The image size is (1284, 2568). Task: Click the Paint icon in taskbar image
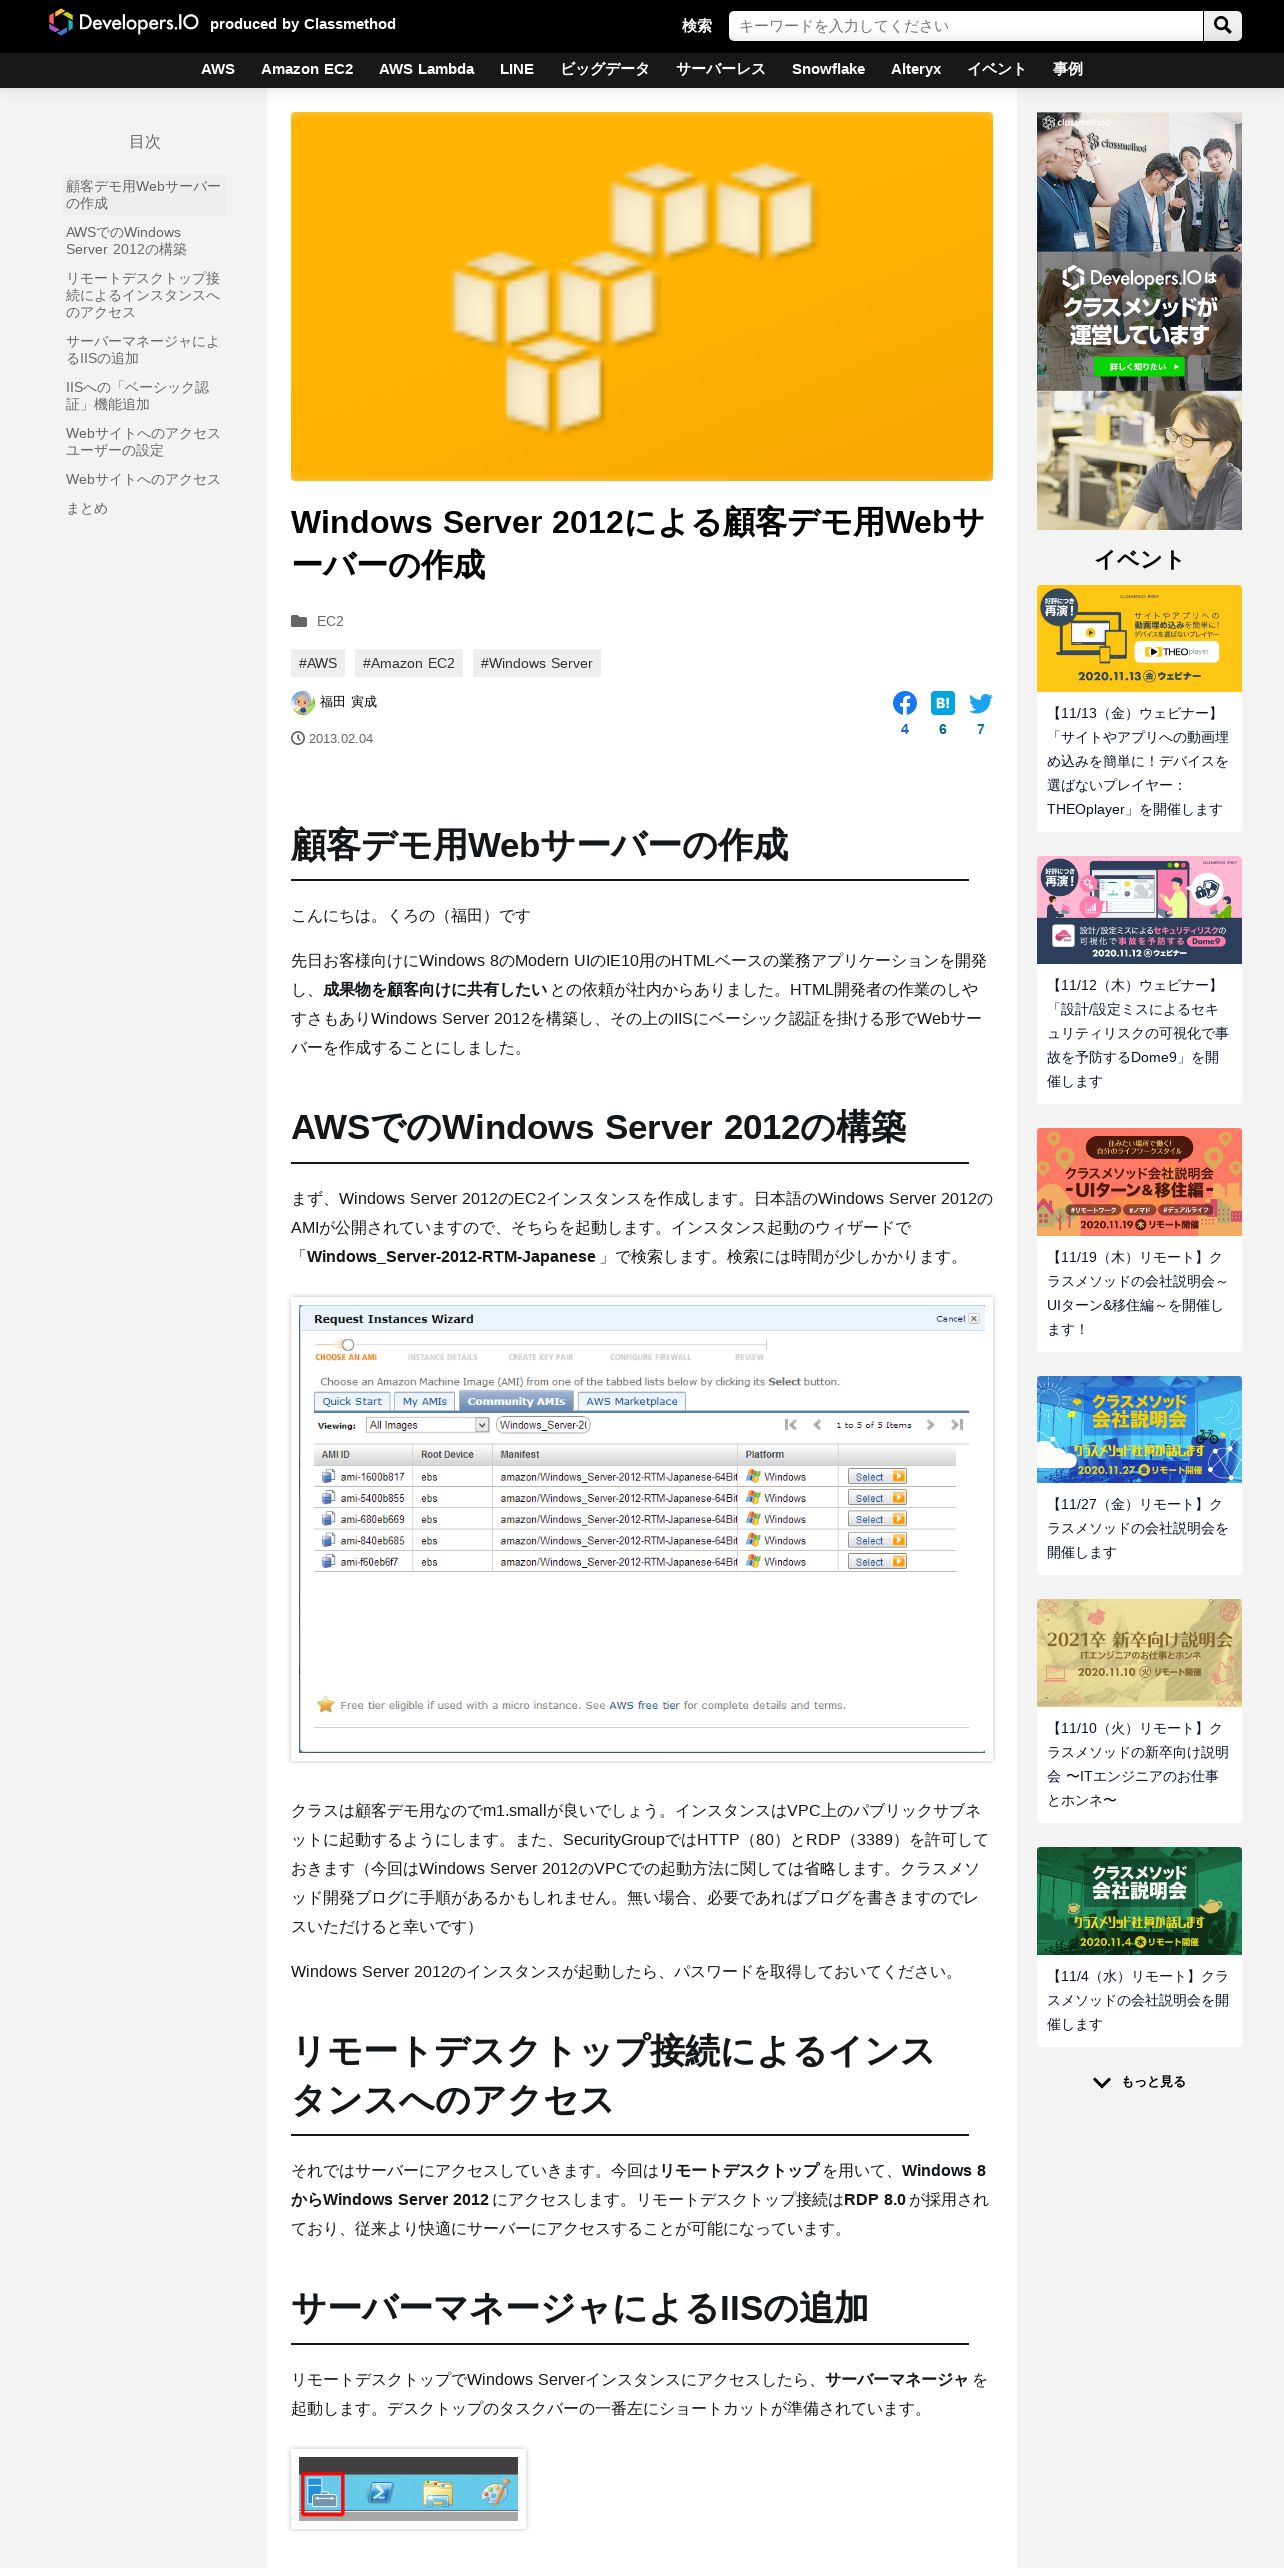[x=494, y=2492]
